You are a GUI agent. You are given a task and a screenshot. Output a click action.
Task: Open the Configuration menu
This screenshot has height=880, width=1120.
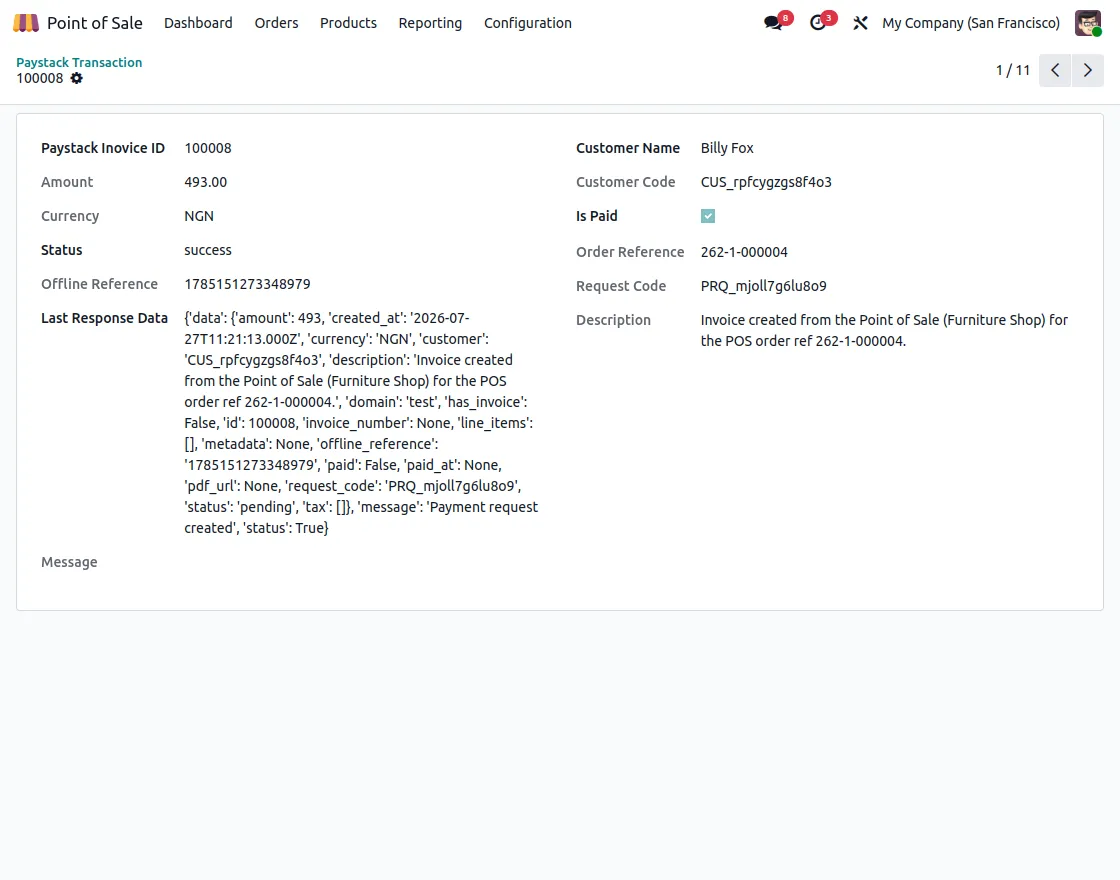tap(528, 23)
